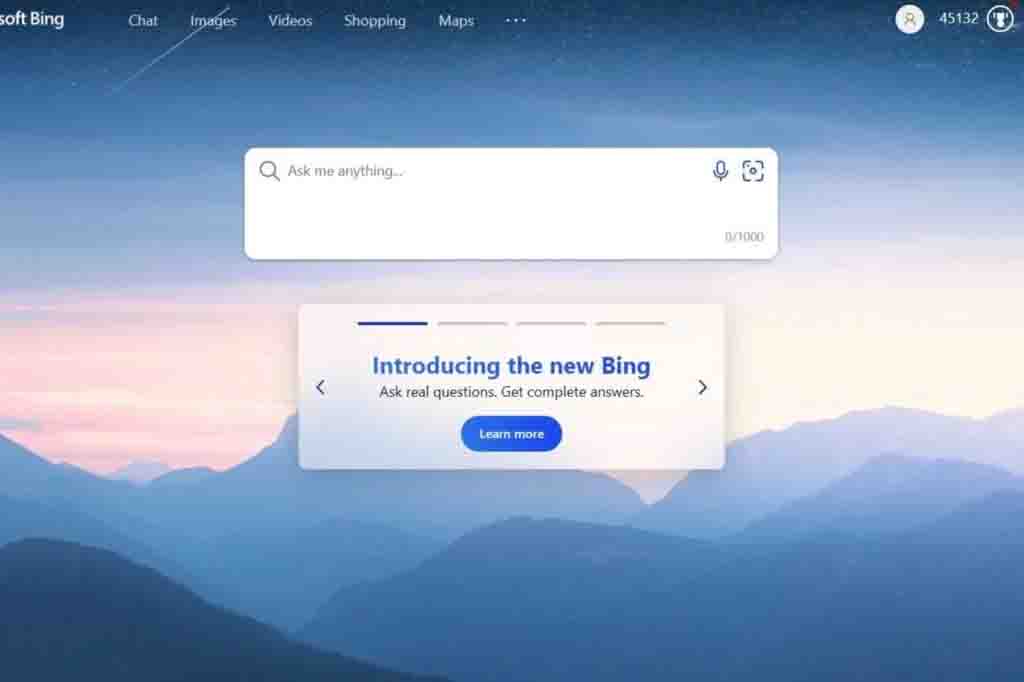1024x682 pixels.
Task: Click the Microsoft Bing logo
Action: click(32, 19)
